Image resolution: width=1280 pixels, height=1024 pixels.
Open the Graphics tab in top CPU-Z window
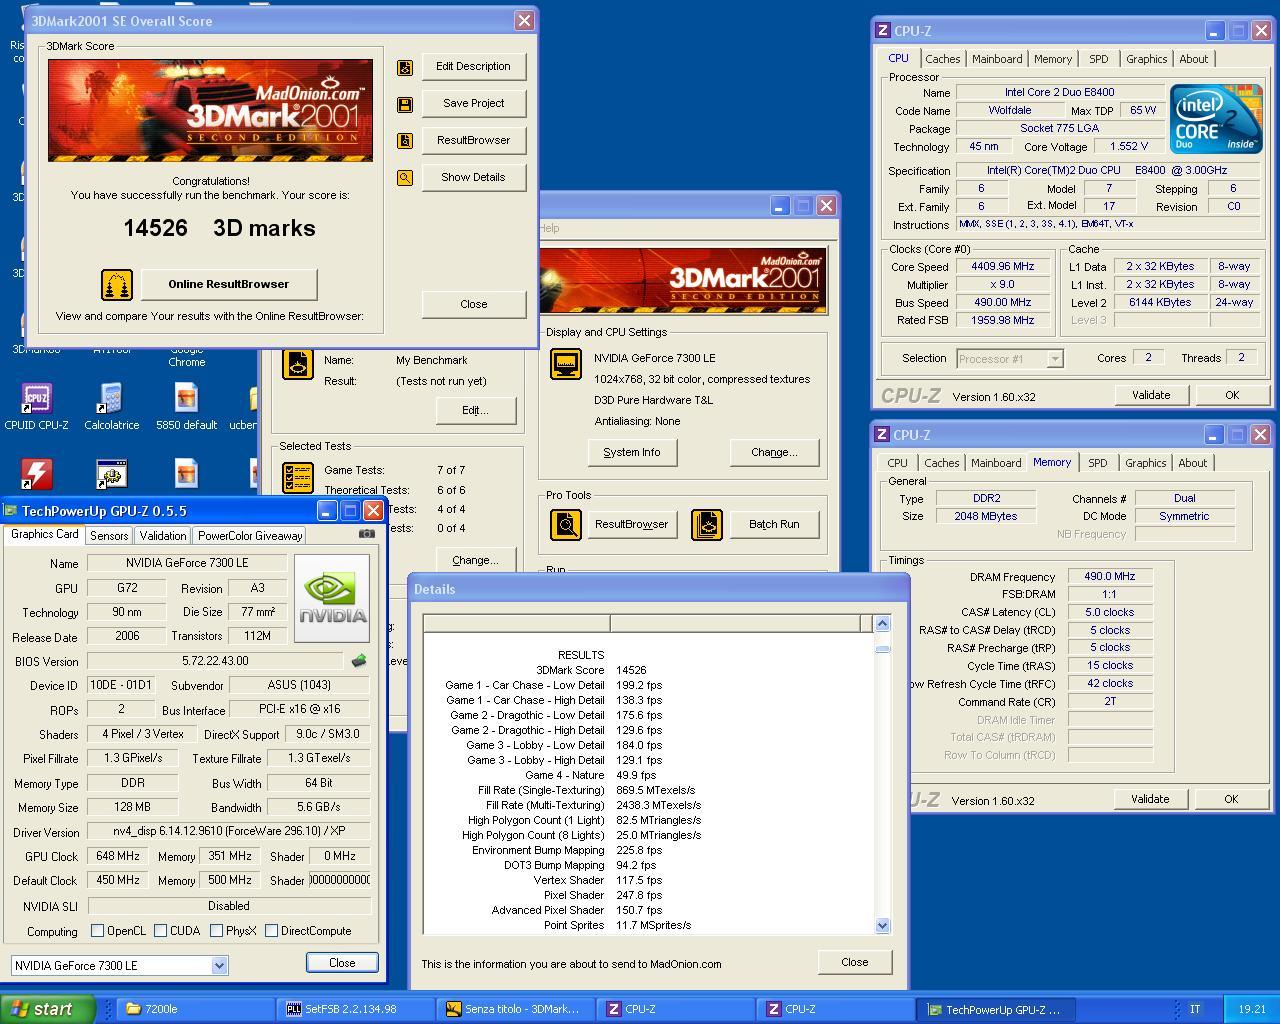(1146, 59)
